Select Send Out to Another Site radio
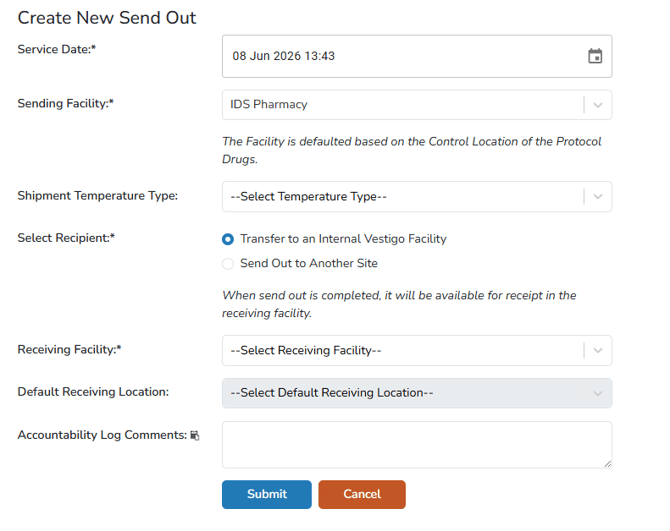Image resolution: width=670 pixels, height=531 pixels. (x=228, y=264)
